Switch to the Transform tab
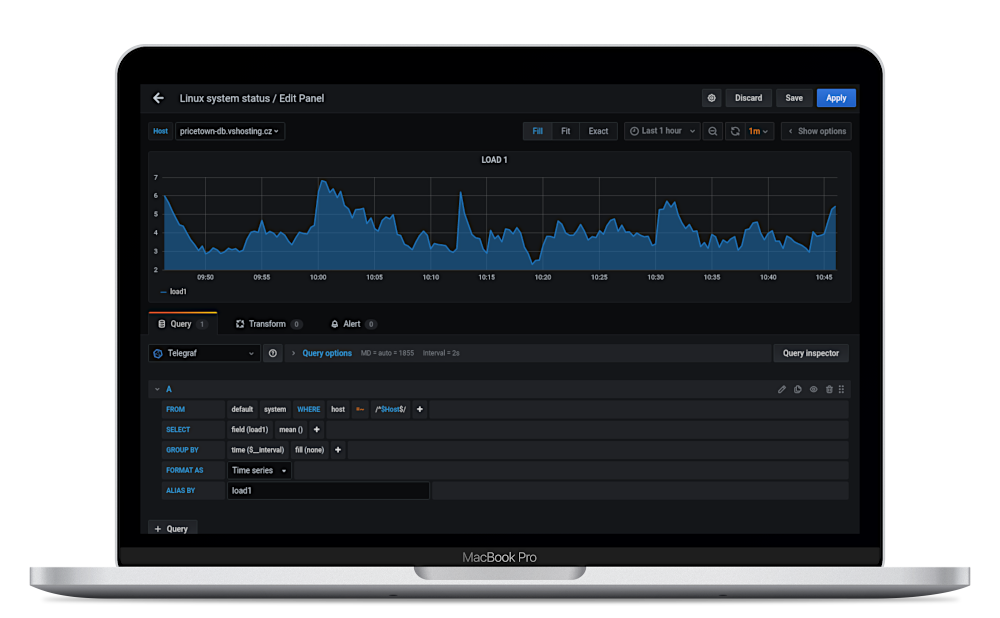The height and width of the screenshot is (618, 1000). (x=268, y=324)
